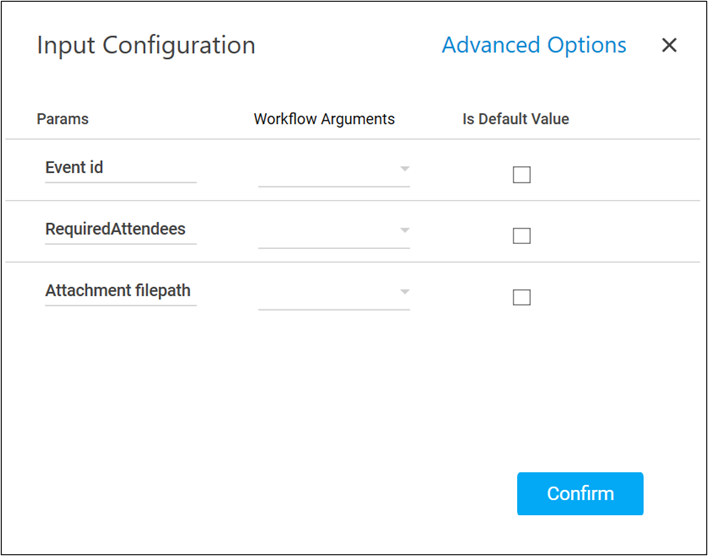Click the Workflow Arguments column header
Image resolution: width=708 pixels, height=556 pixels.
[324, 119]
